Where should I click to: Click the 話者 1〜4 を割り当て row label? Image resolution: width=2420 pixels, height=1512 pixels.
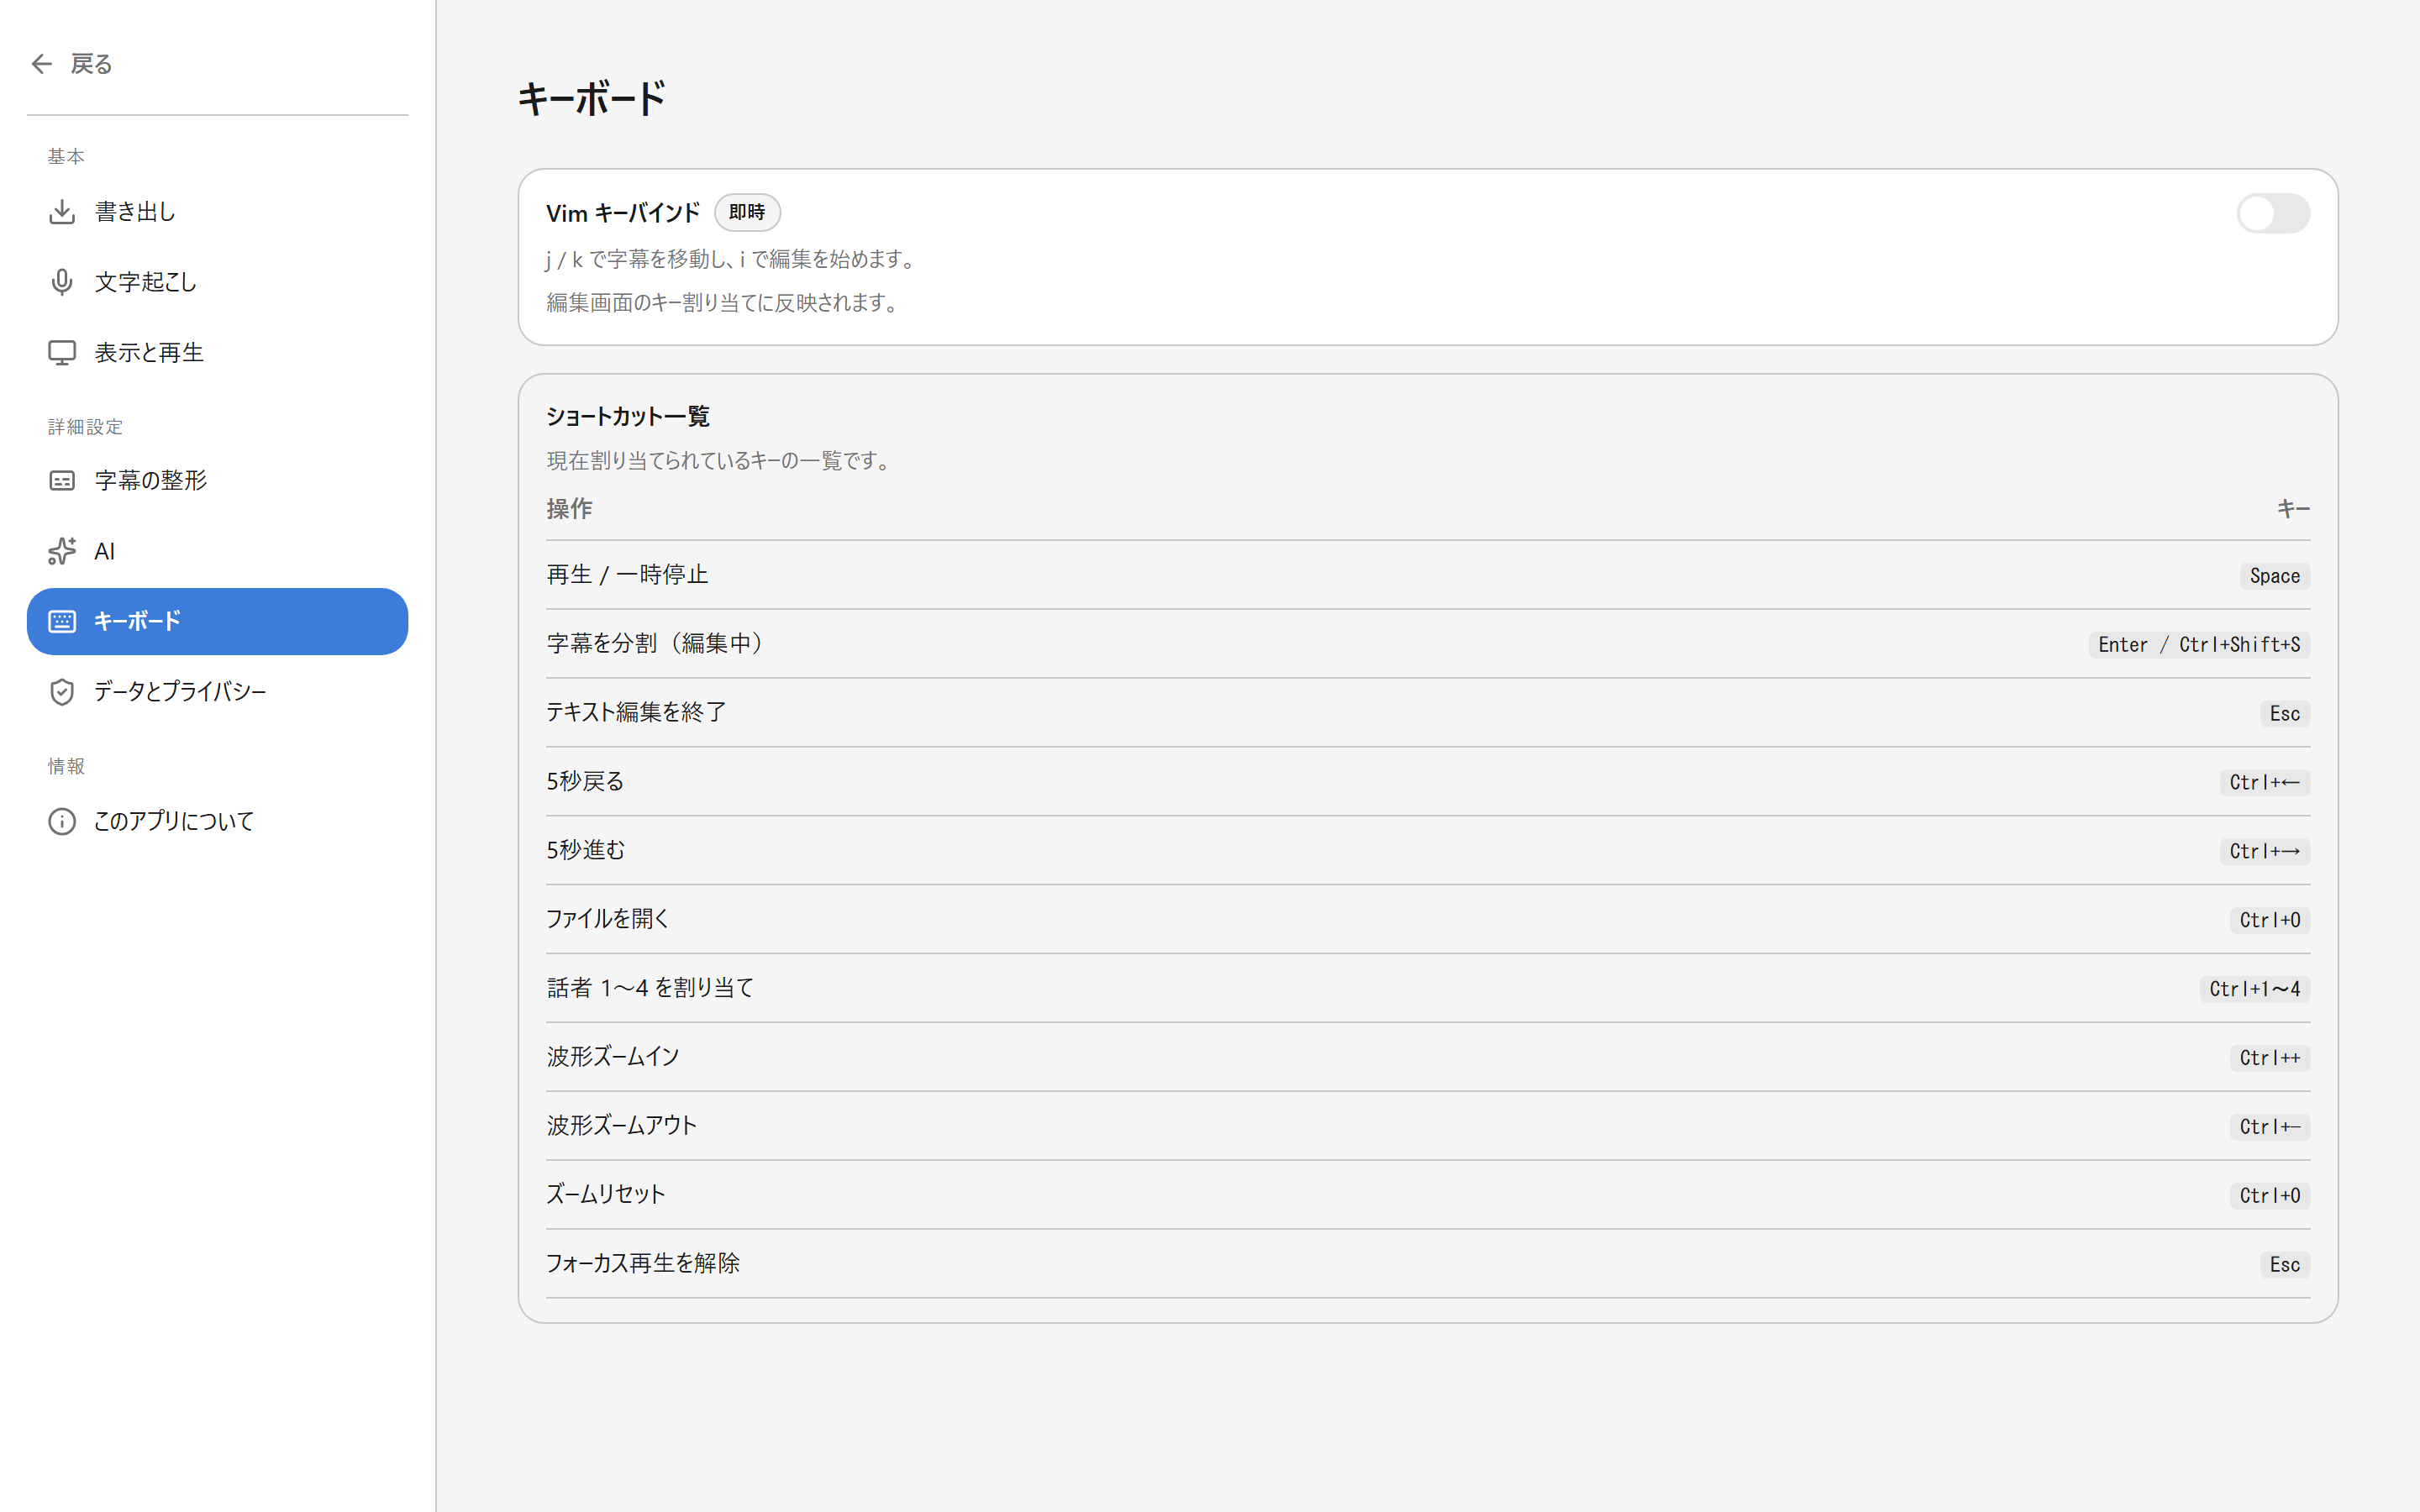click(650, 989)
